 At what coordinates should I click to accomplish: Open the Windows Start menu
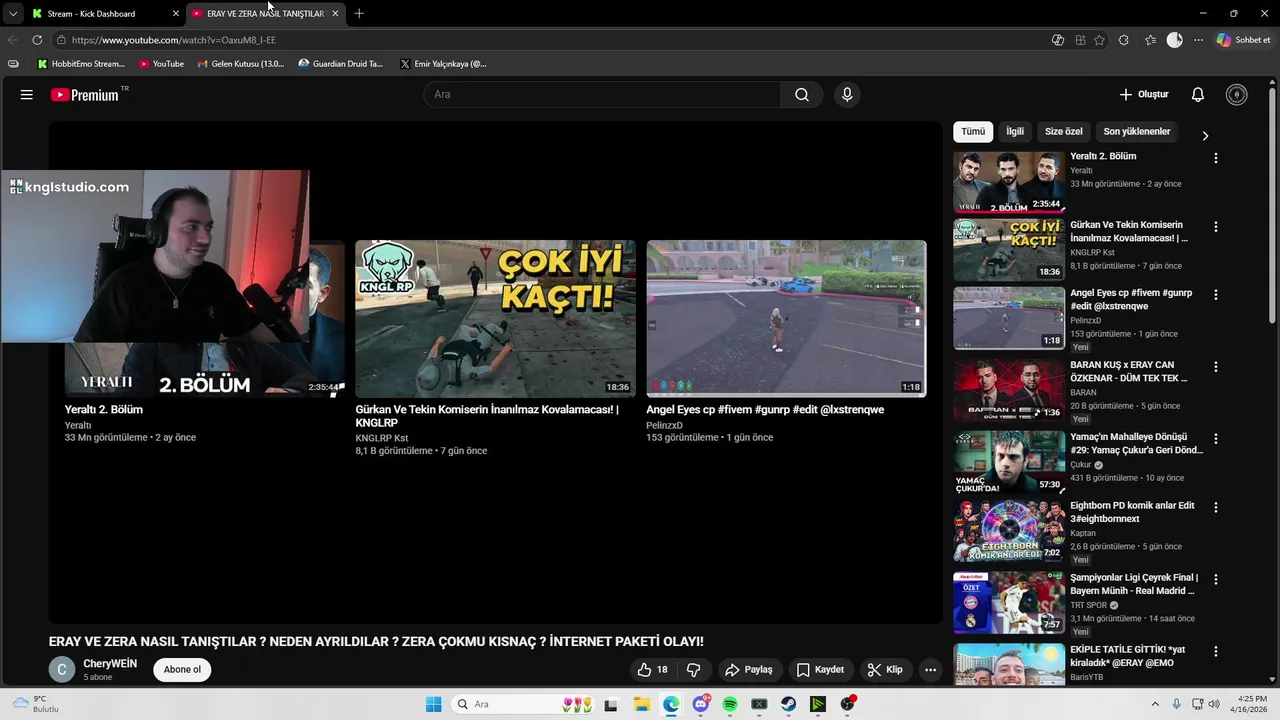pos(433,704)
